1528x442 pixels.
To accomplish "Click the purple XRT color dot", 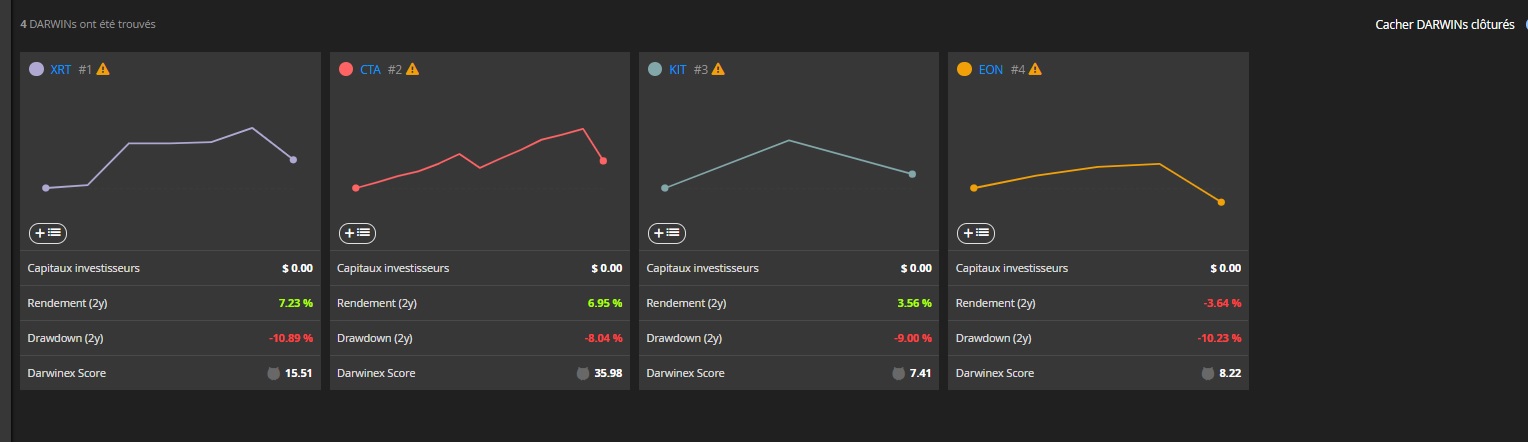I will click(37, 69).
